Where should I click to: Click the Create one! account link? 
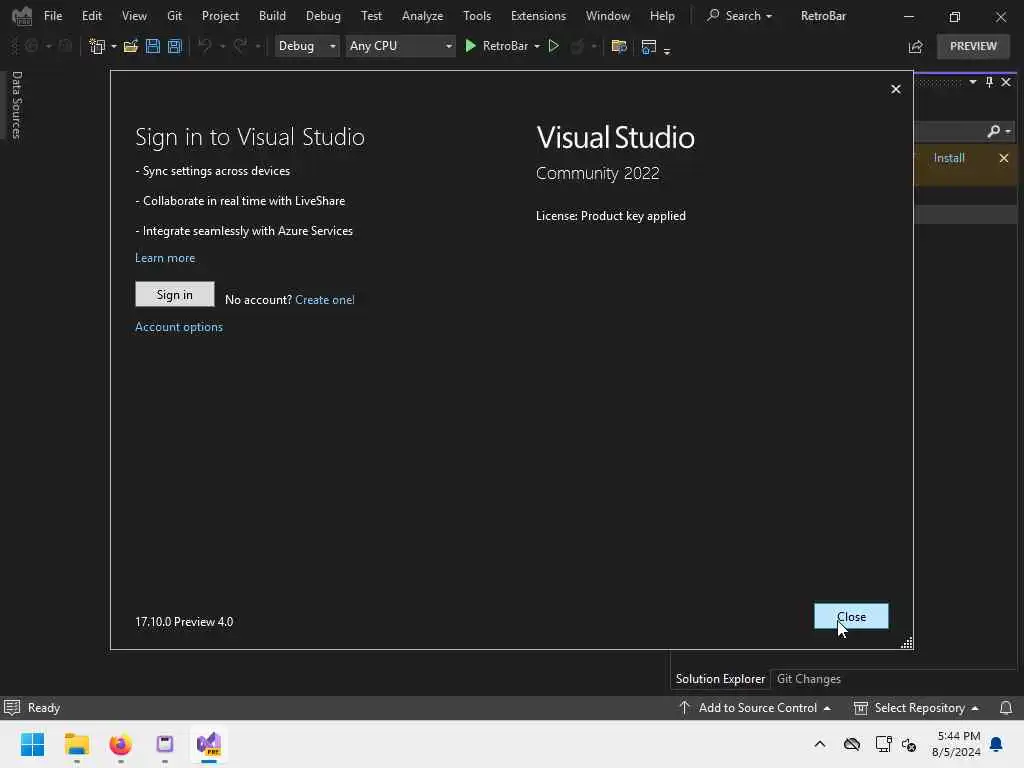(325, 300)
